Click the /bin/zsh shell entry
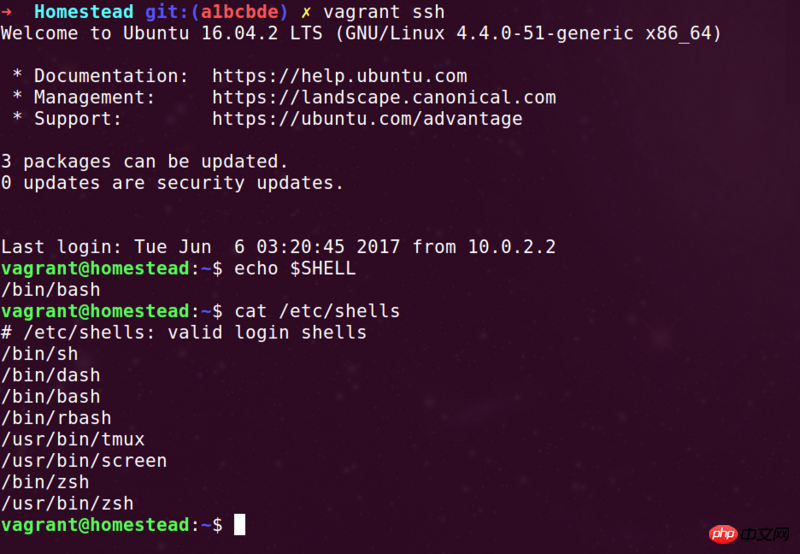This screenshot has height=554, width=800. 45,483
